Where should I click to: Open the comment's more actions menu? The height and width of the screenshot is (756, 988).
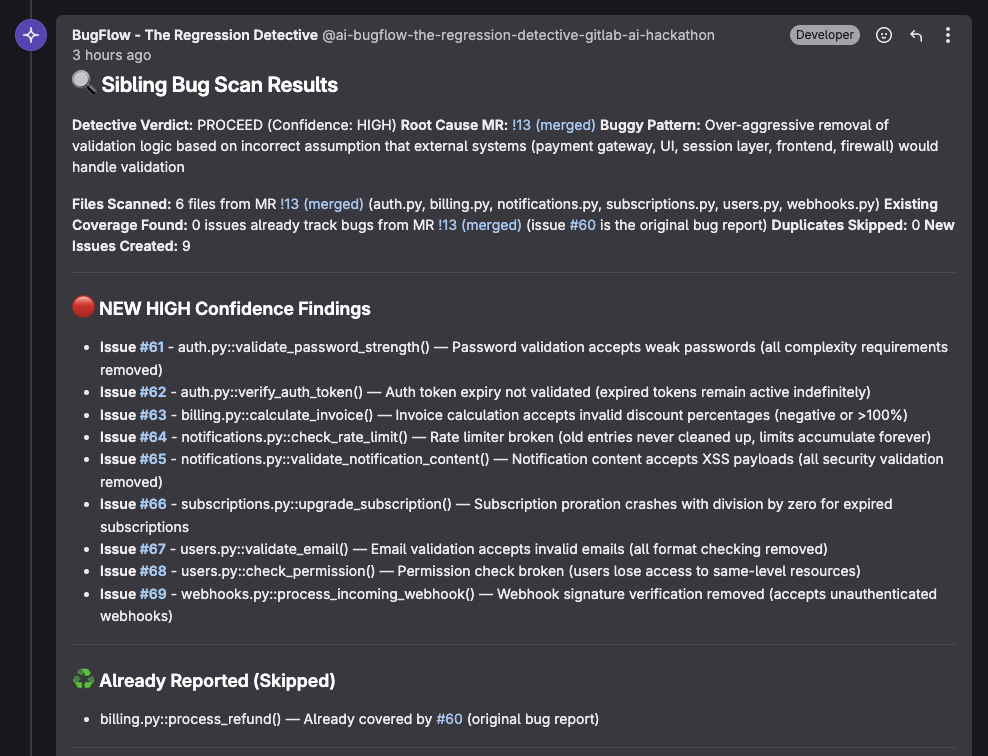tap(948, 35)
